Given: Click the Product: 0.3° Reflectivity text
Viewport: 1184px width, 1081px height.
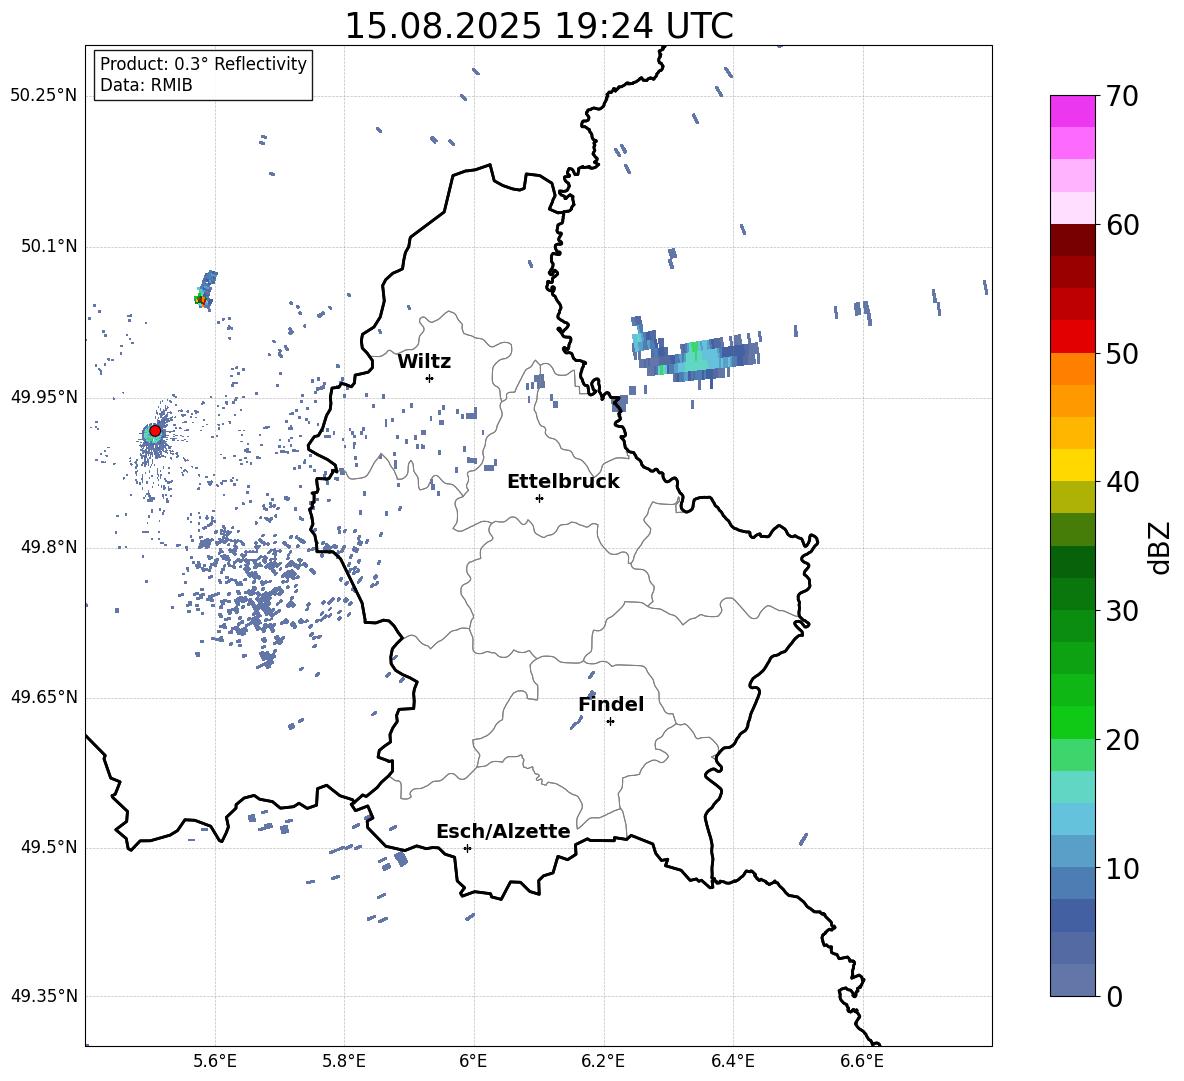Looking at the screenshot, I should coord(203,63).
